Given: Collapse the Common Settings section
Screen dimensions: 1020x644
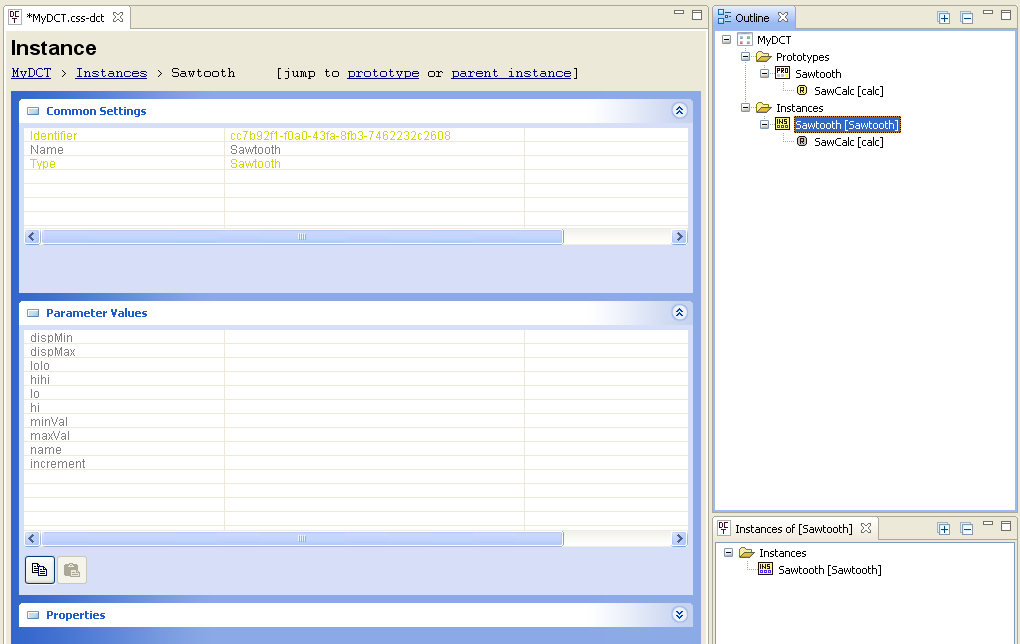Looking at the screenshot, I should 679,111.
